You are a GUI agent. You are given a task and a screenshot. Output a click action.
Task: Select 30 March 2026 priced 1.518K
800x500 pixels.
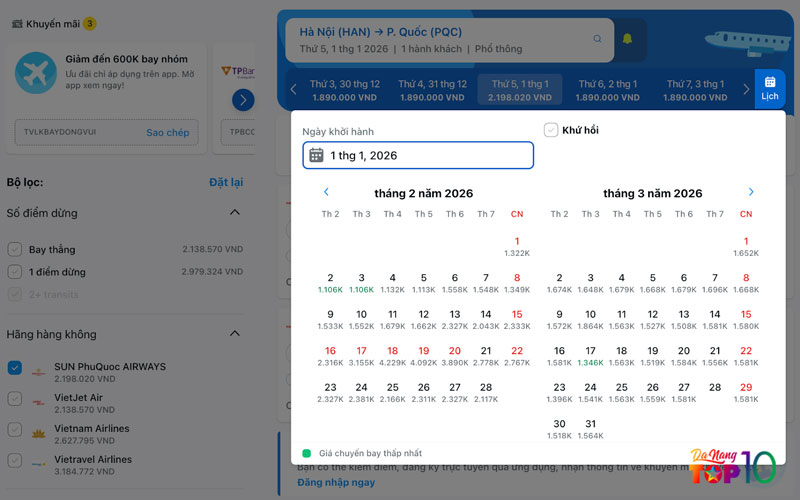(x=559, y=429)
